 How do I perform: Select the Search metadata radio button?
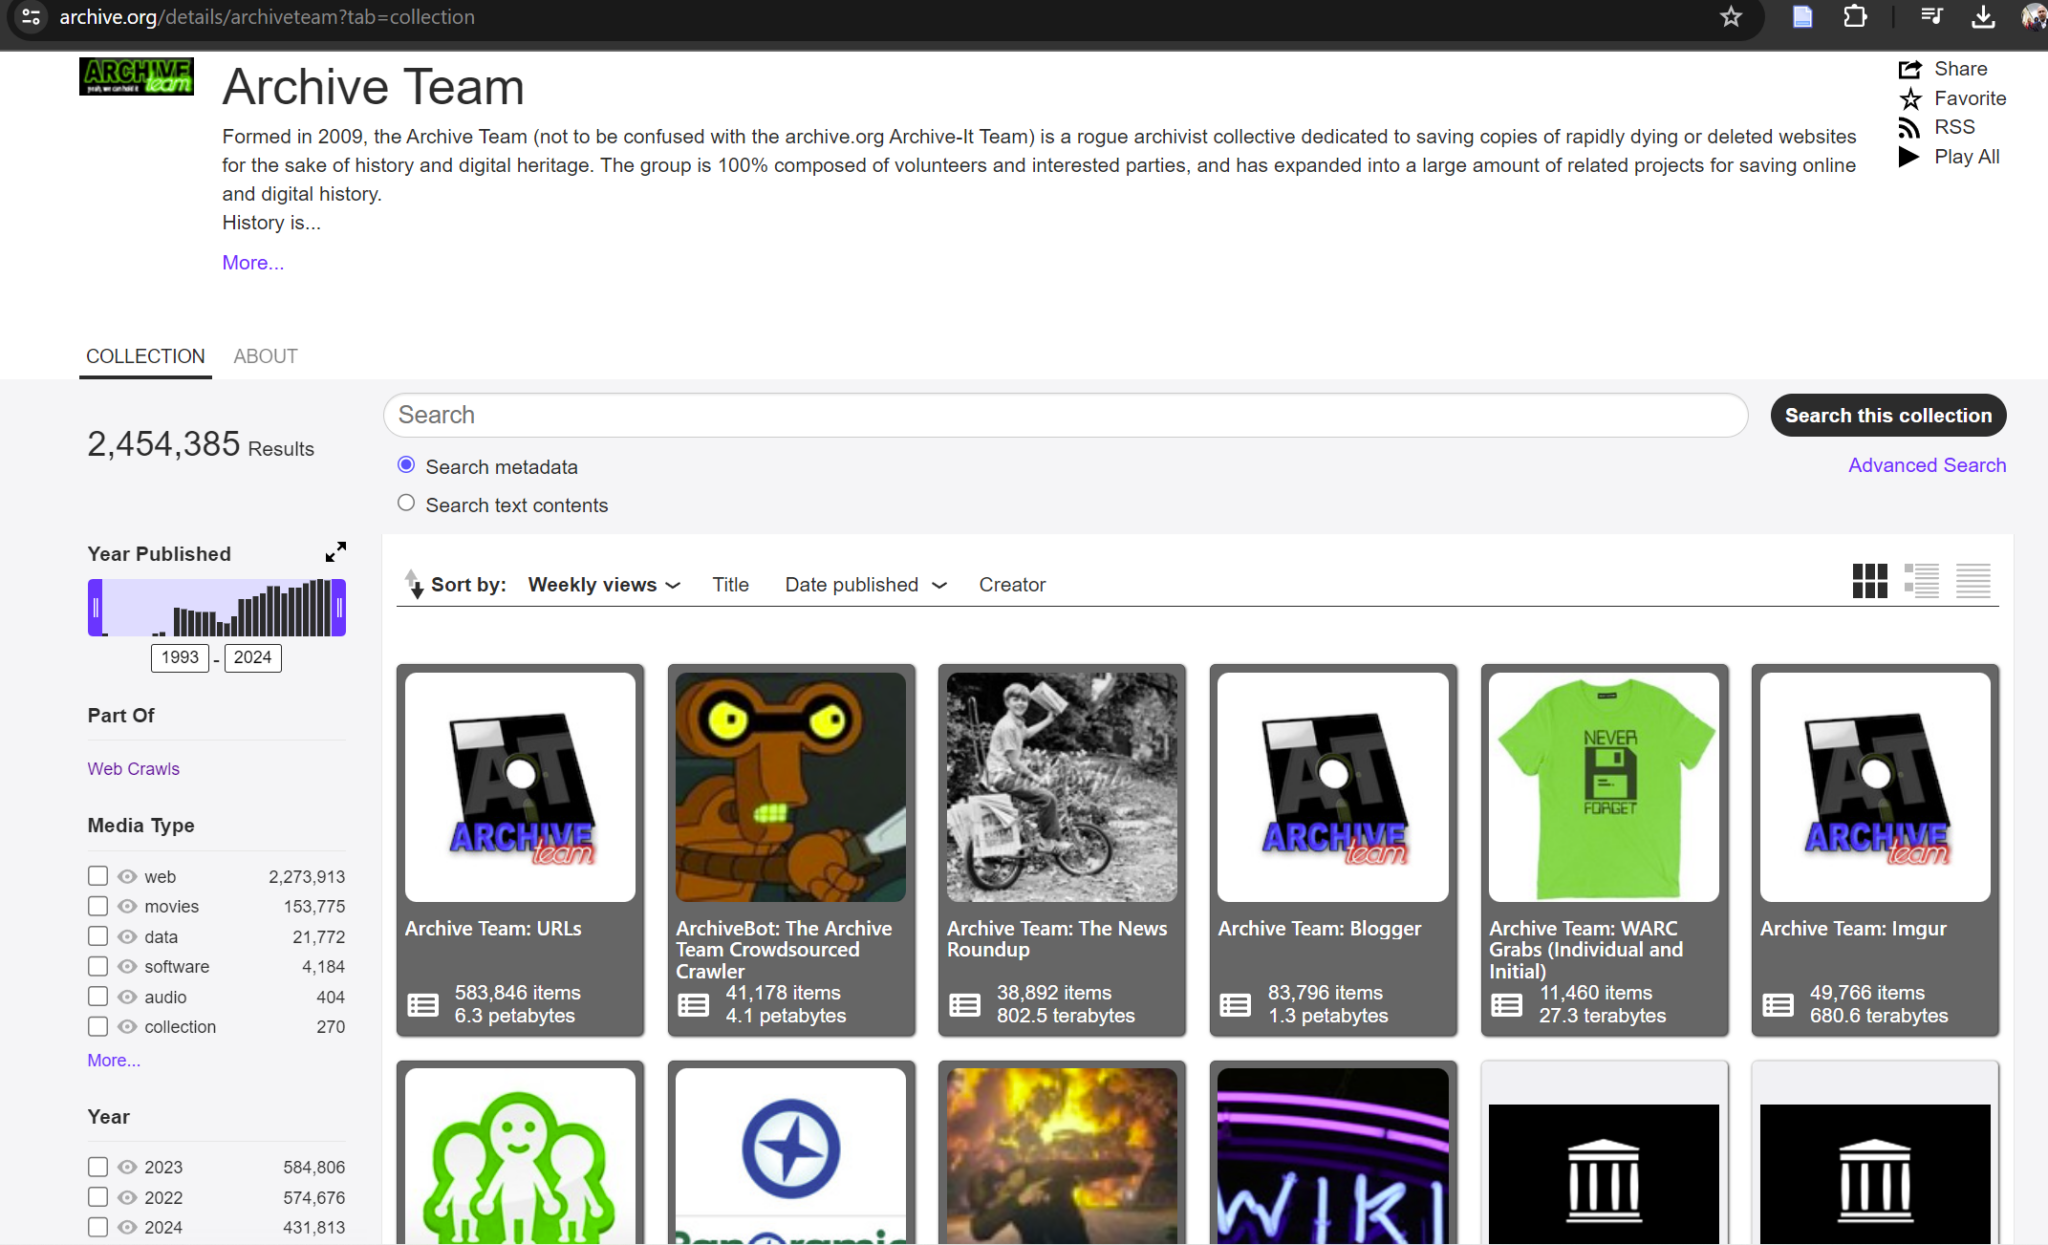point(407,465)
